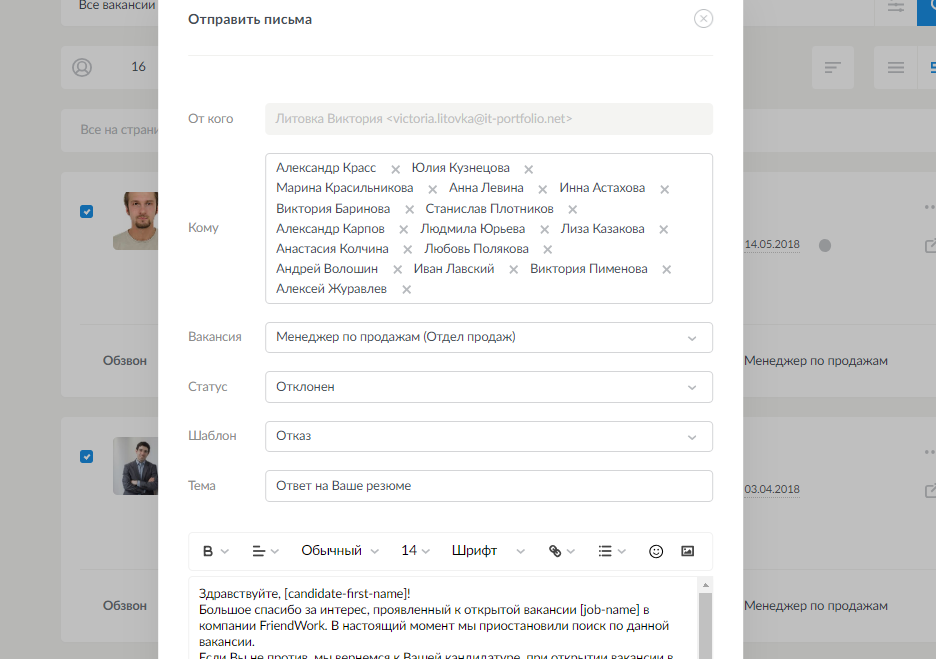
Task: Remove Александр Красс from recipients
Action: click(396, 169)
